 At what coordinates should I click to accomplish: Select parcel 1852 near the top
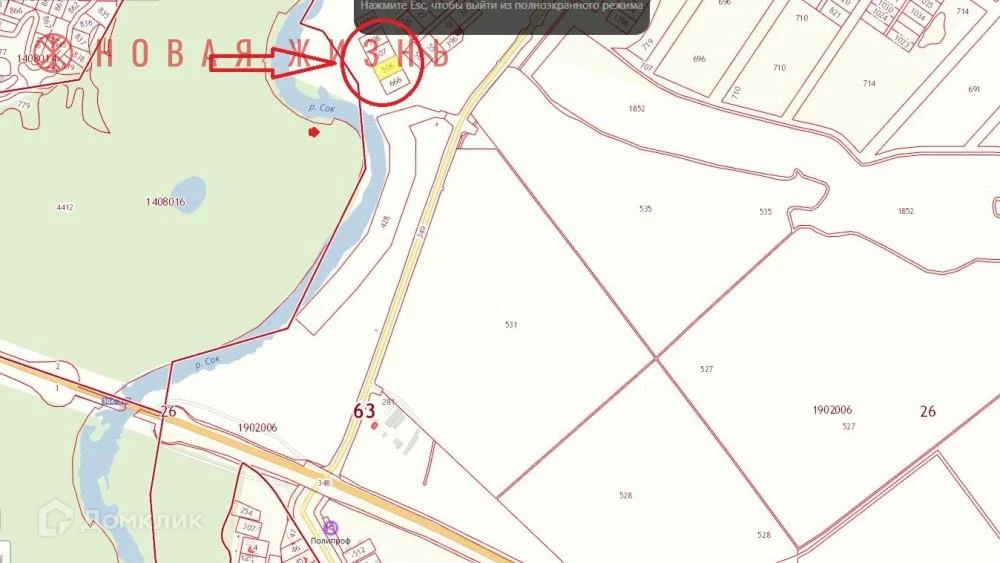[636, 108]
